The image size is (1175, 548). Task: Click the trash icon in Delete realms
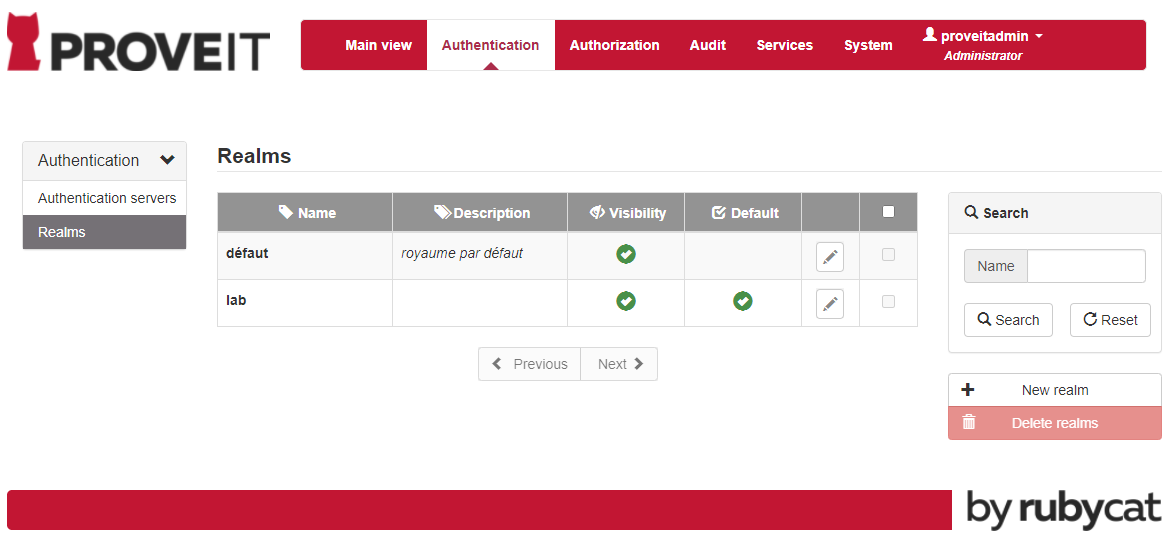[x=968, y=423]
